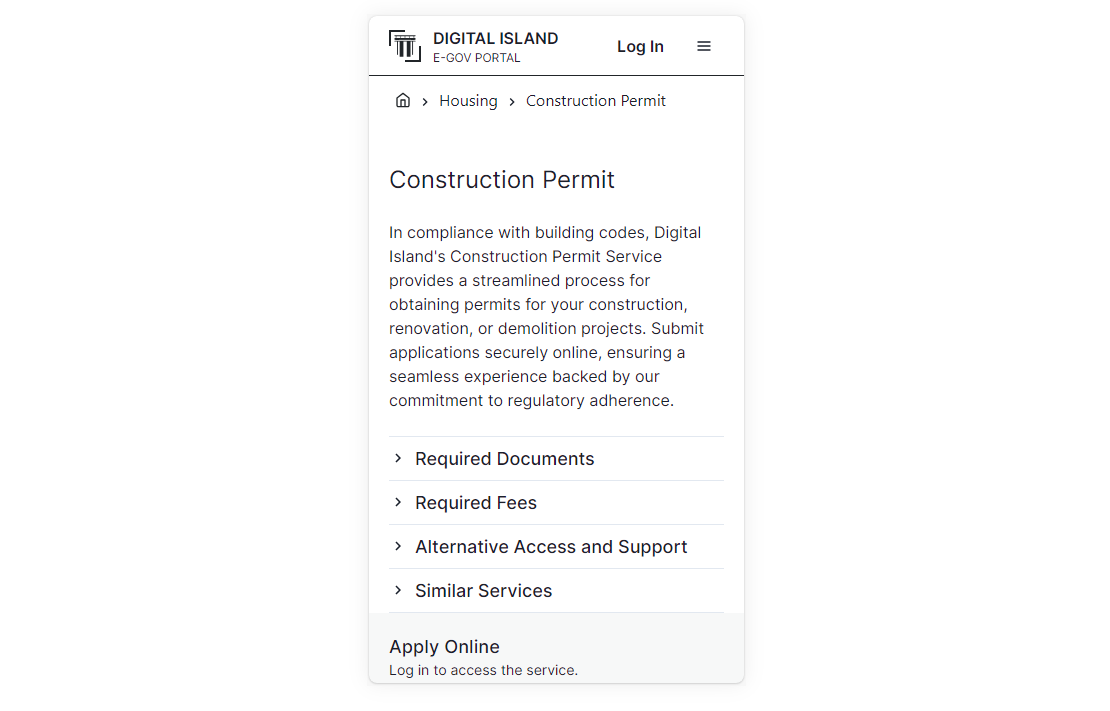Select the Construction Permit breadcrumb item
The image size is (1110, 711).
[x=595, y=101]
